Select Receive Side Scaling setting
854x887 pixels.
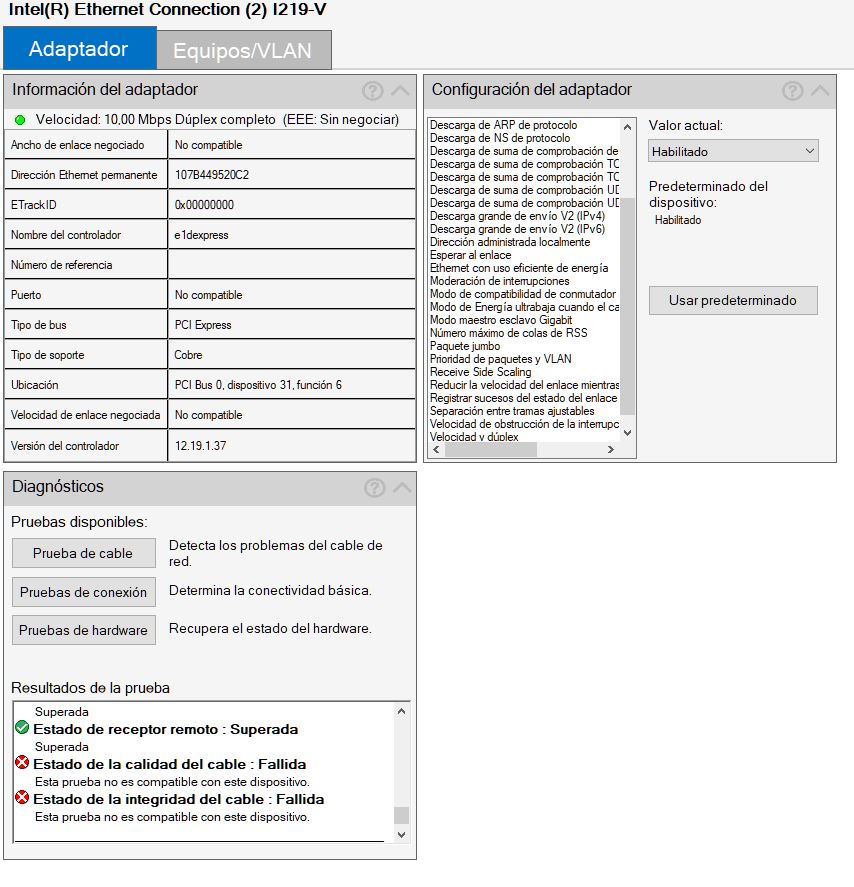click(480, 372)
